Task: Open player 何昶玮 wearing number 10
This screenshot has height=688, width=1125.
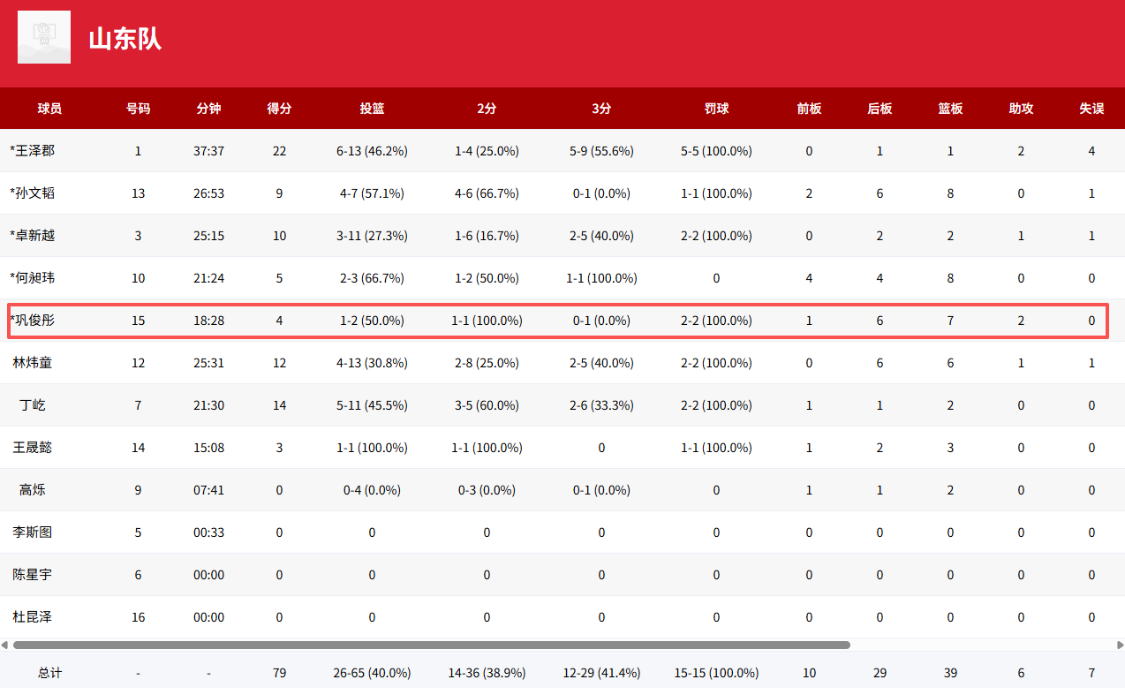Action: coord(32,278)
